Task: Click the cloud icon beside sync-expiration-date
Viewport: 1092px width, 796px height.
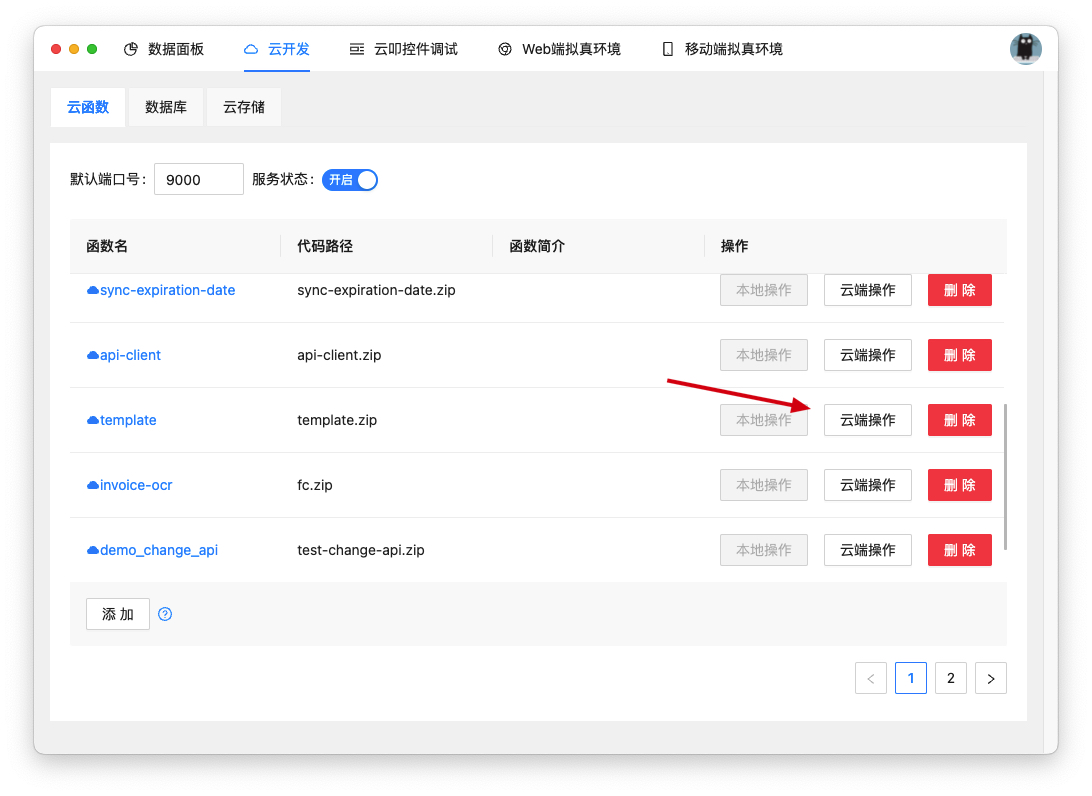Action: [x=92, y=290]
